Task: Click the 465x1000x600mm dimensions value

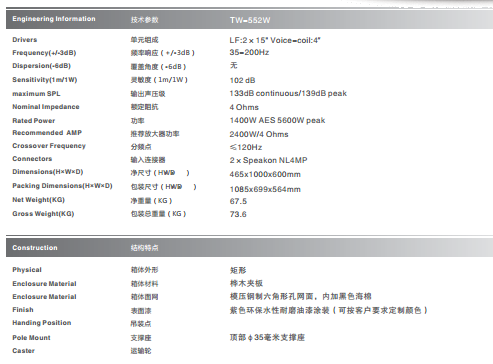Action: 265,174
